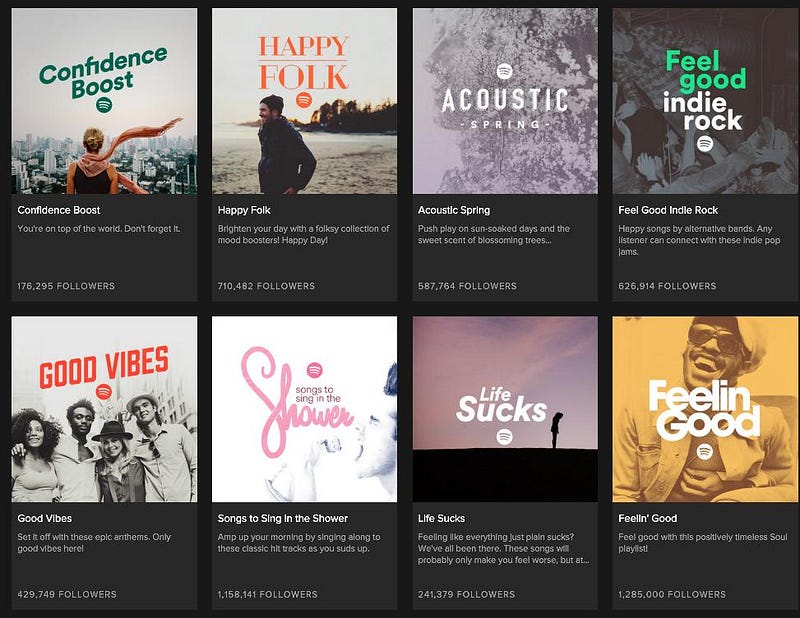Click Spotify logo on Feelin Good cover

705,452
